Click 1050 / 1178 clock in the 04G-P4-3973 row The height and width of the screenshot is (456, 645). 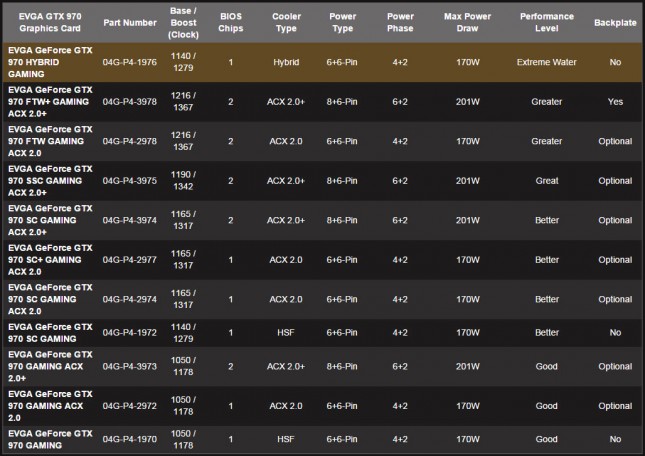click(x=183, y=366)
